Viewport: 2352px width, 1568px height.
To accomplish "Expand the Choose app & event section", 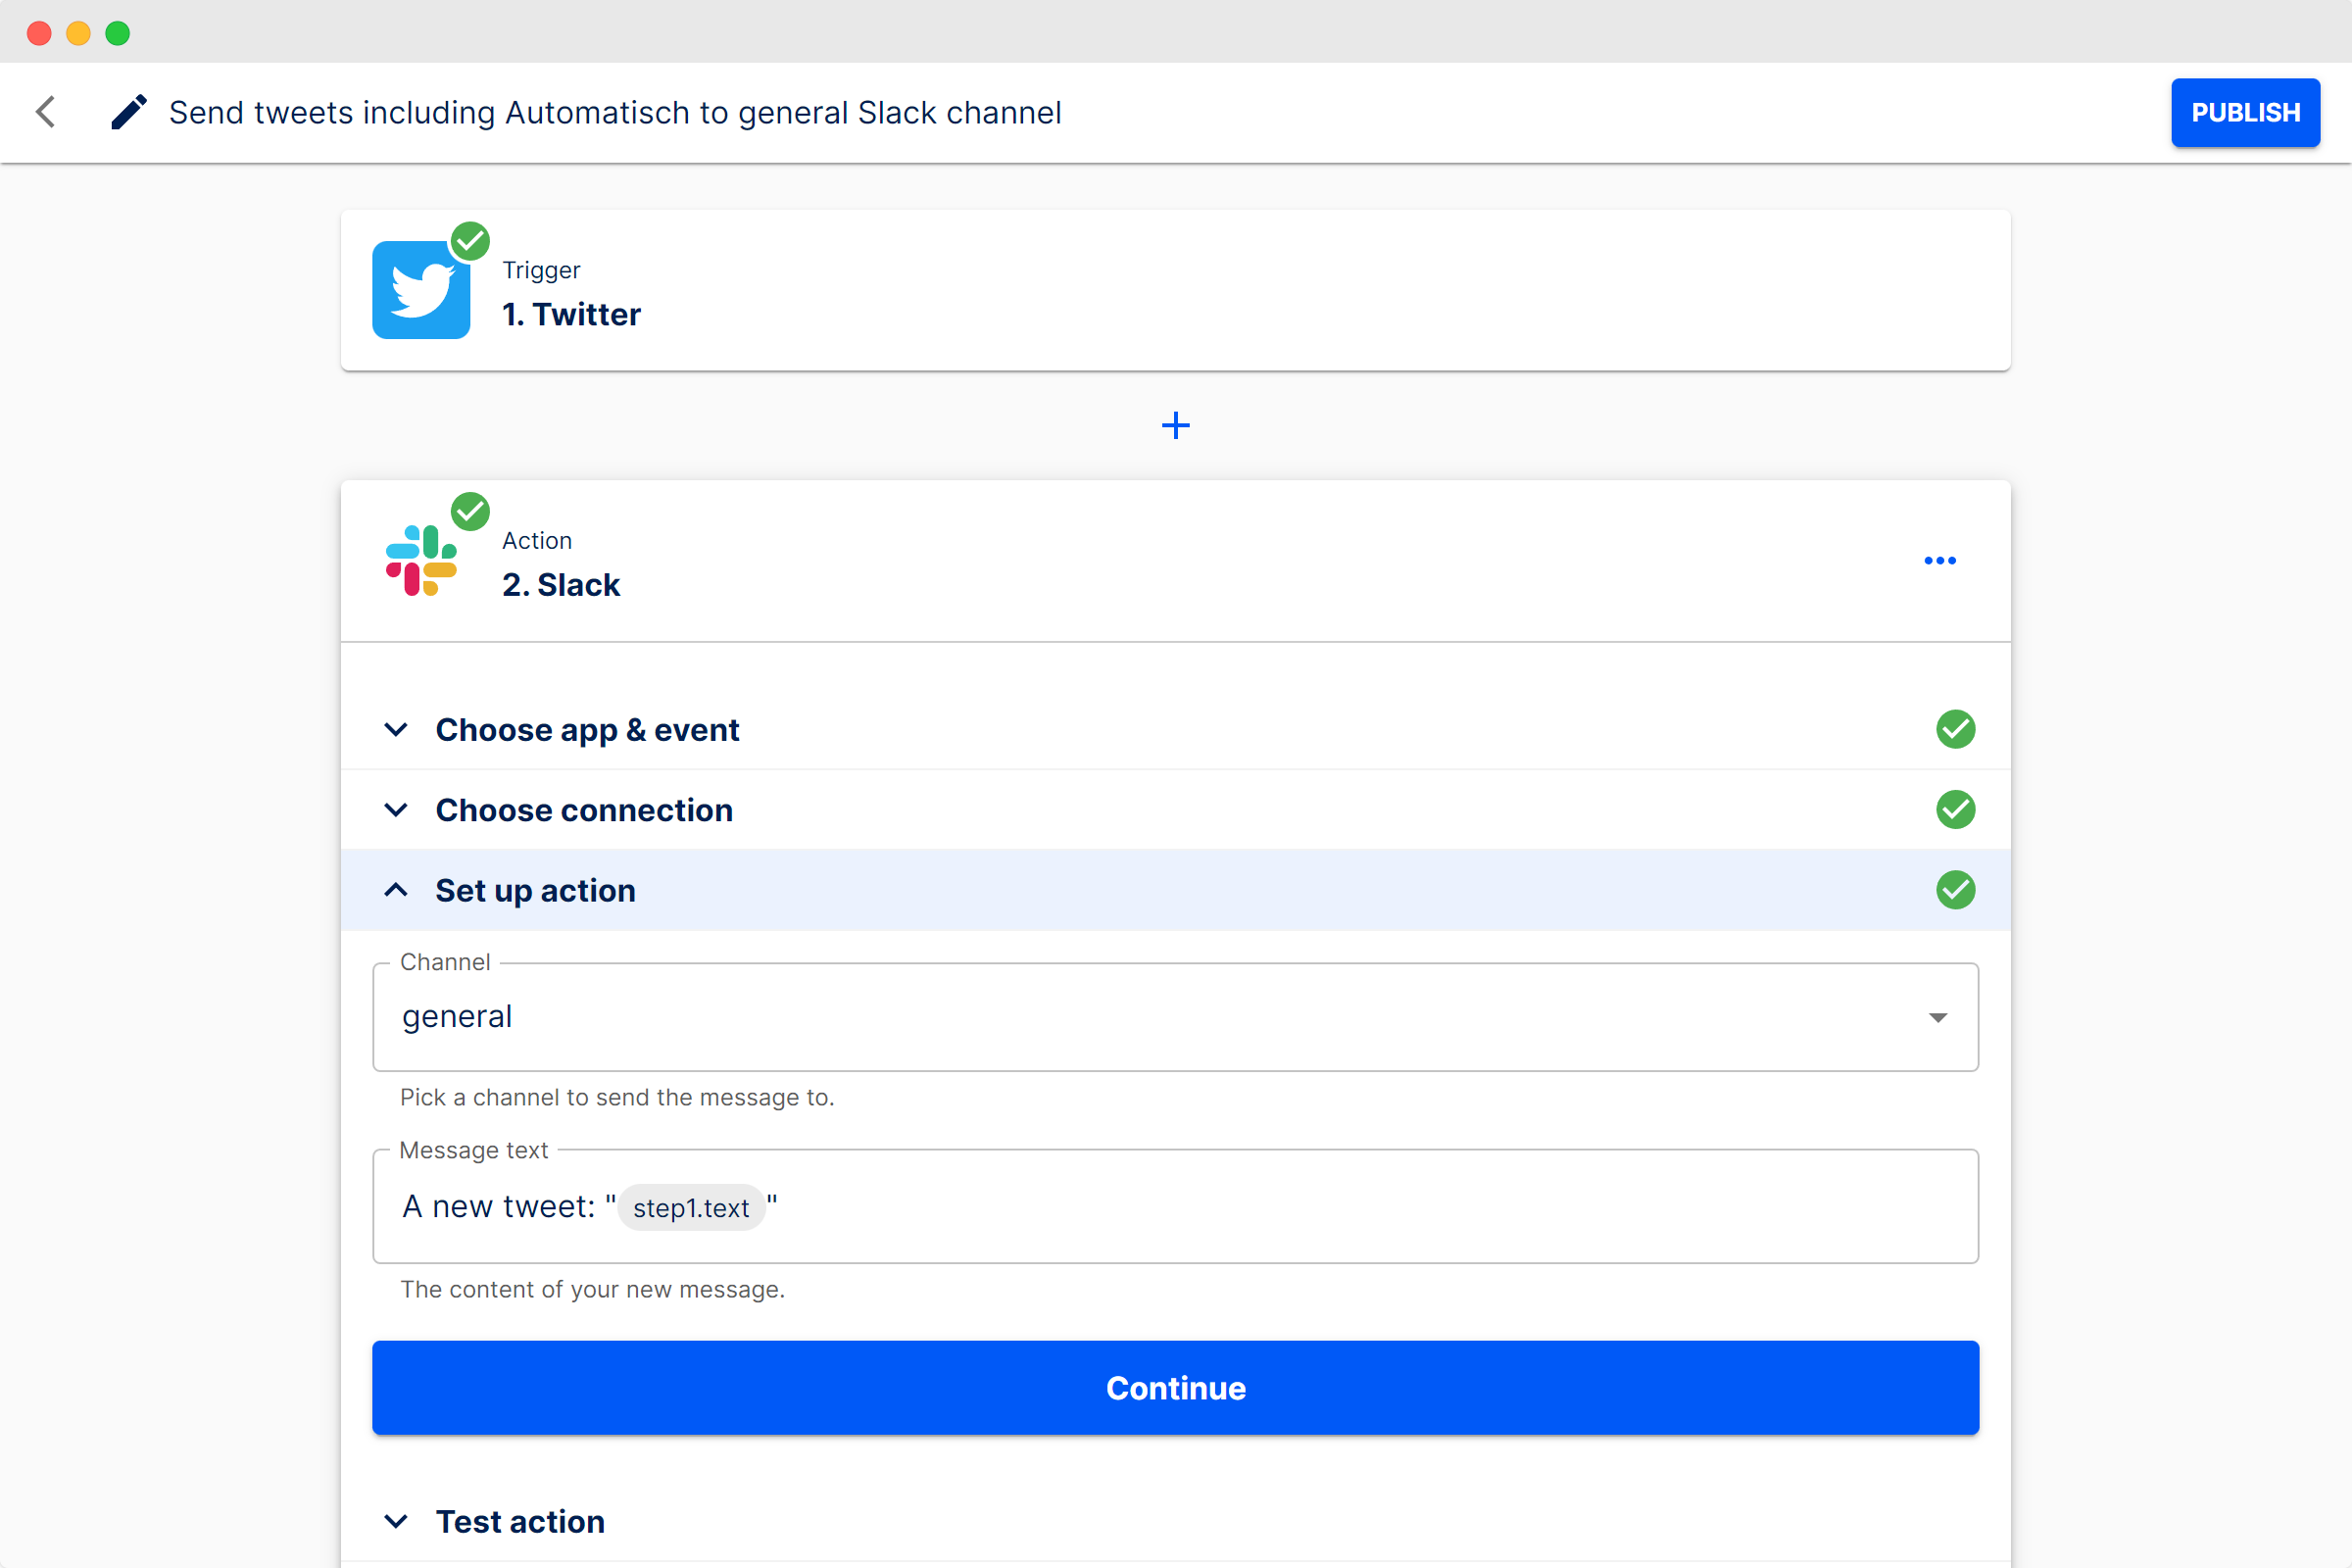I will coord(587,729).
